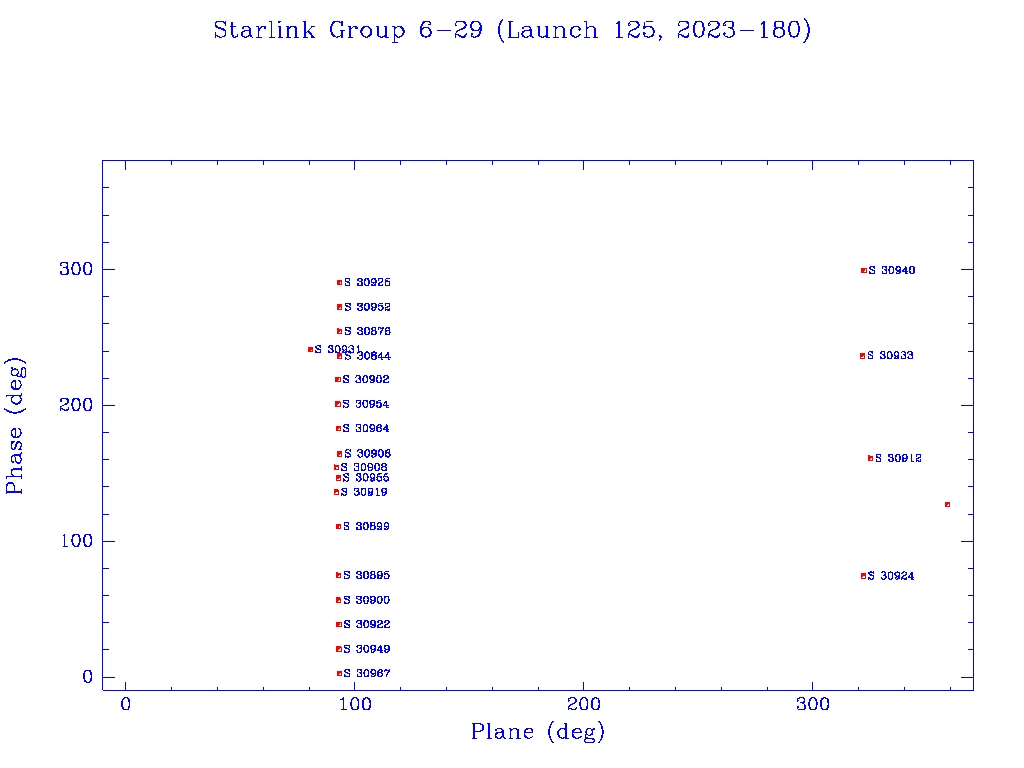Click the S 30967 data point marker
Image resolution: width=1024 pixels, height=768 pixels.
point(339,674)
